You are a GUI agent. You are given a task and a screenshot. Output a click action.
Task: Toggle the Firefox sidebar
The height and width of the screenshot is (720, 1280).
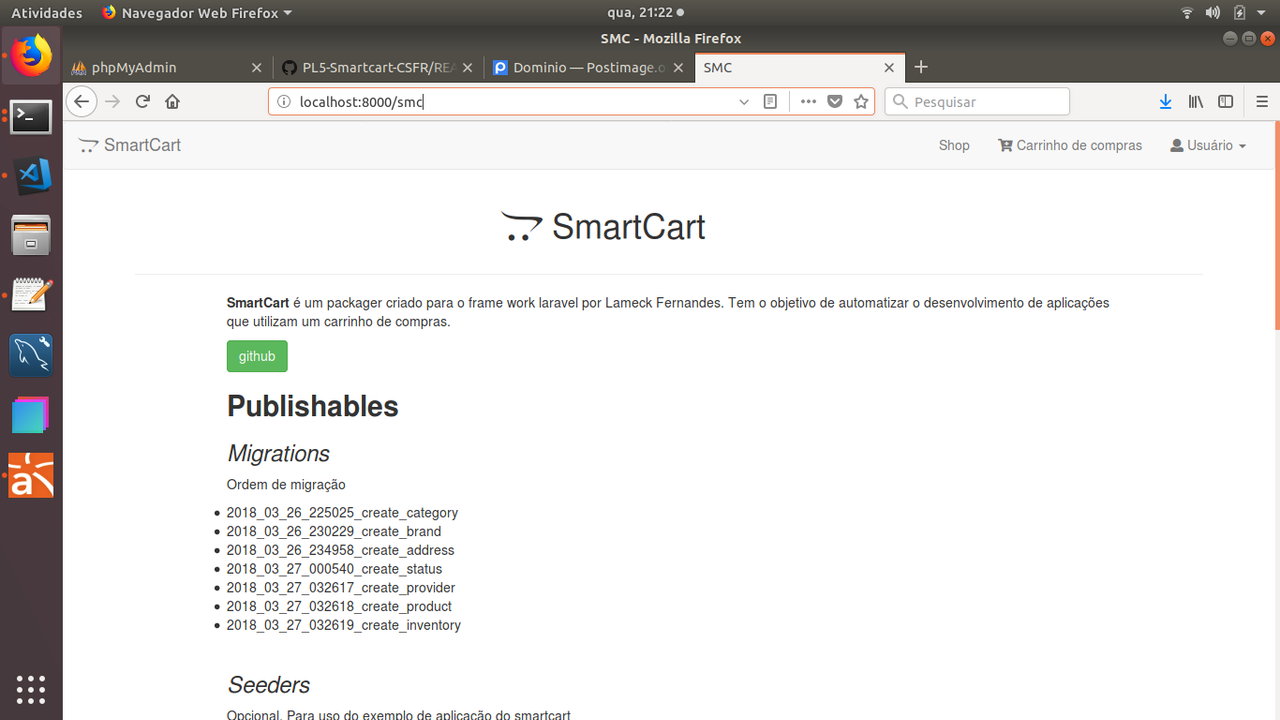(1225, 102)
